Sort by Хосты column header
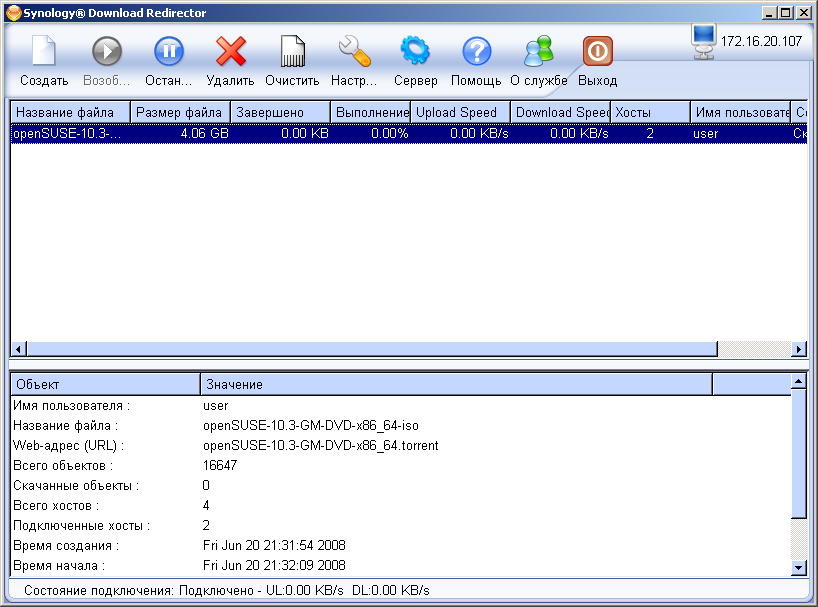The height and width of the screenshot is (607, 818). [651, 112]
